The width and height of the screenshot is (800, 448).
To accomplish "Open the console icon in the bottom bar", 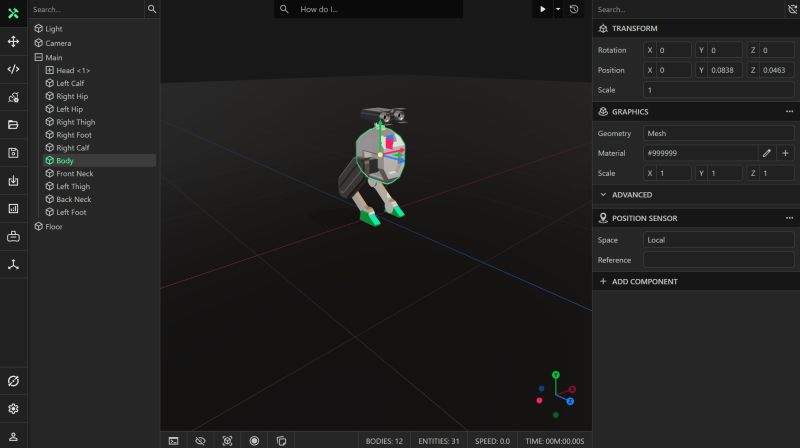I will [173, 441].
